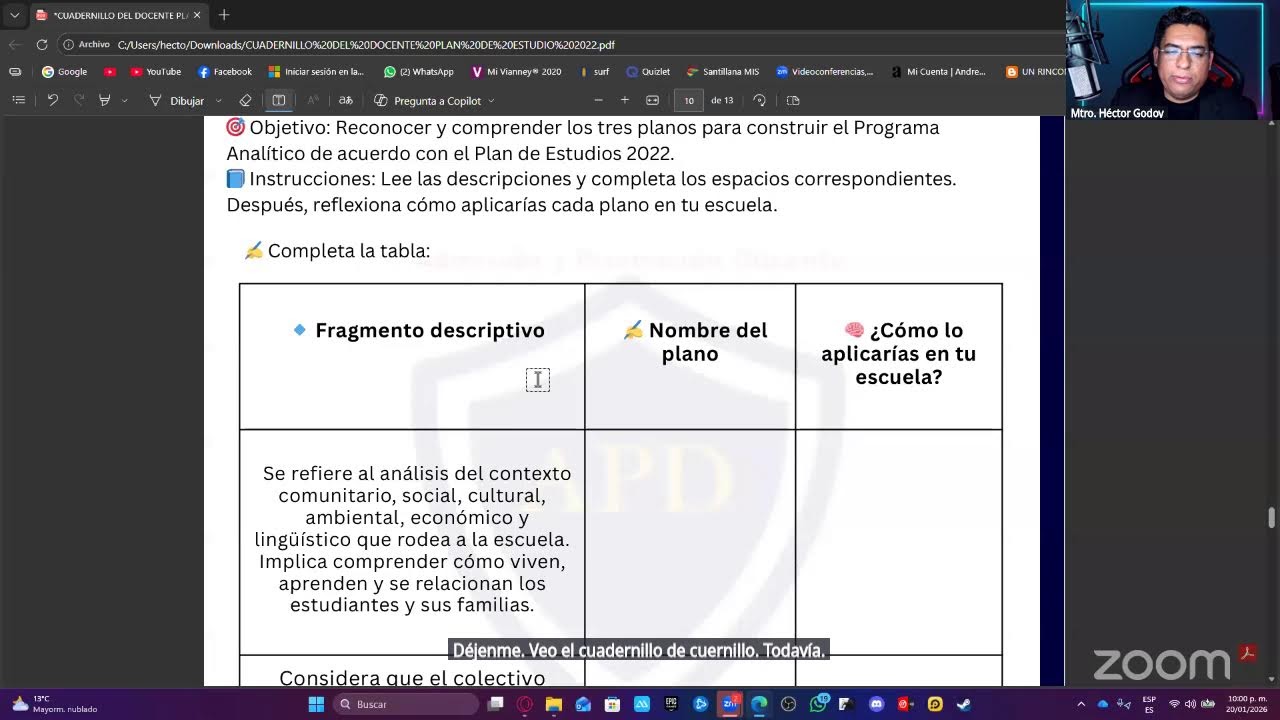Open Quizlet bookmark
This screenshot has width=1280, height=720.
coord(648,72)
